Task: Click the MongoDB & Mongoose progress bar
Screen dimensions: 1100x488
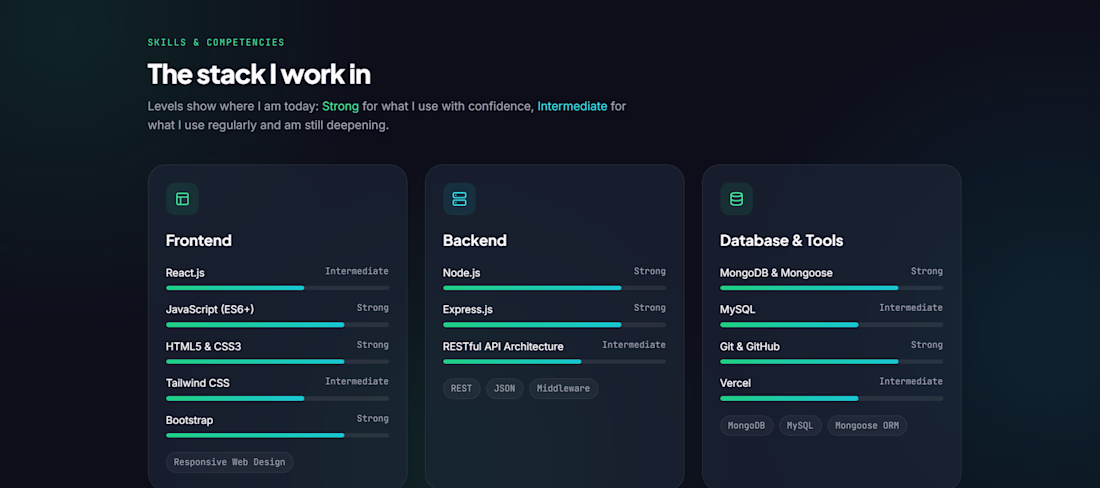Action: click(x=831, y=288)
